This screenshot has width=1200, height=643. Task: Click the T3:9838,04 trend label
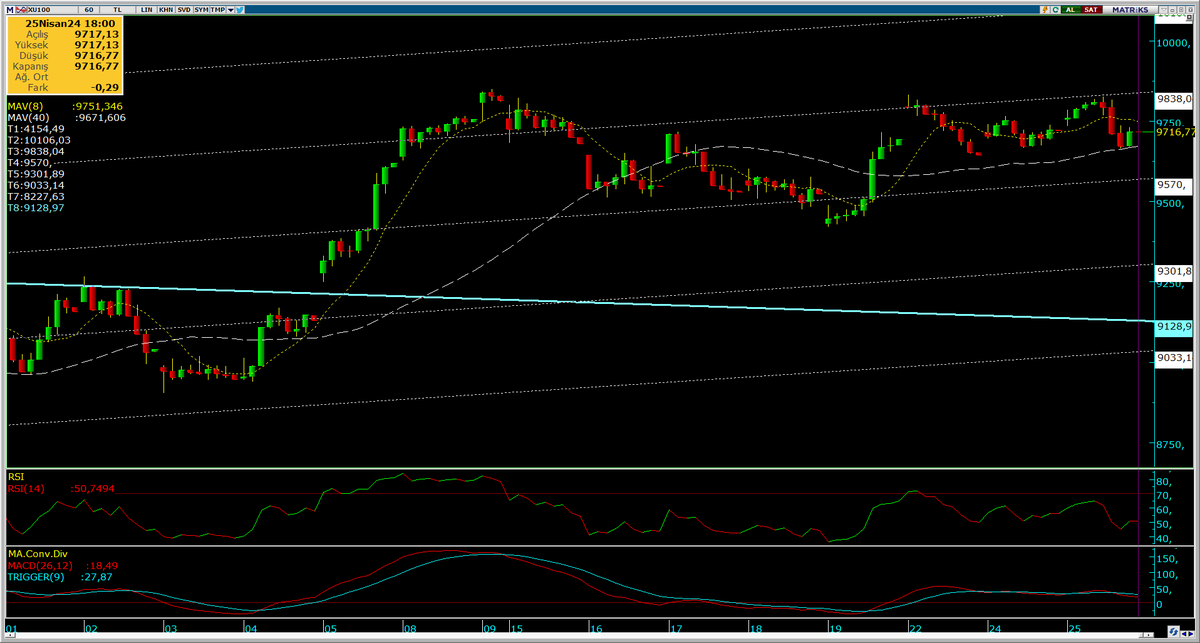[36, 151]
